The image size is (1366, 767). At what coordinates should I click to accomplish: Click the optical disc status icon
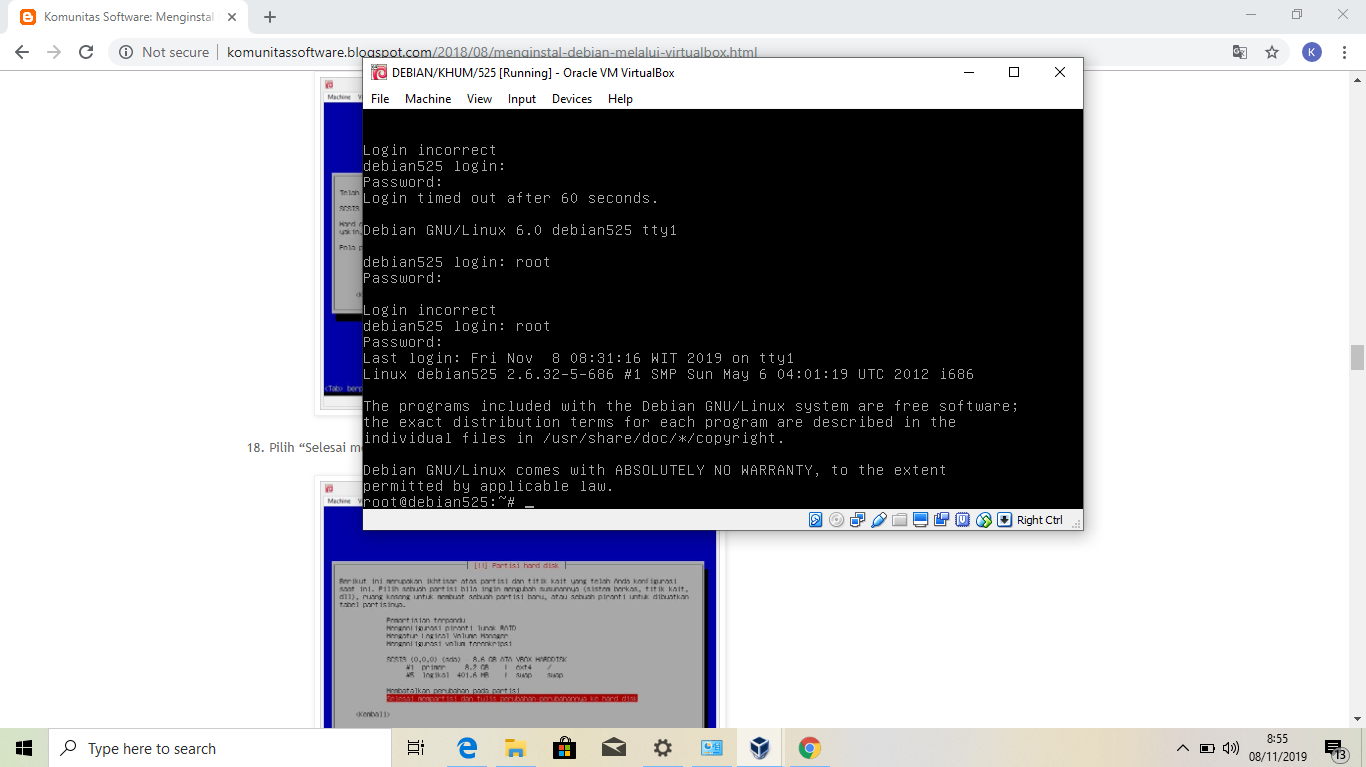pos(836,520)
